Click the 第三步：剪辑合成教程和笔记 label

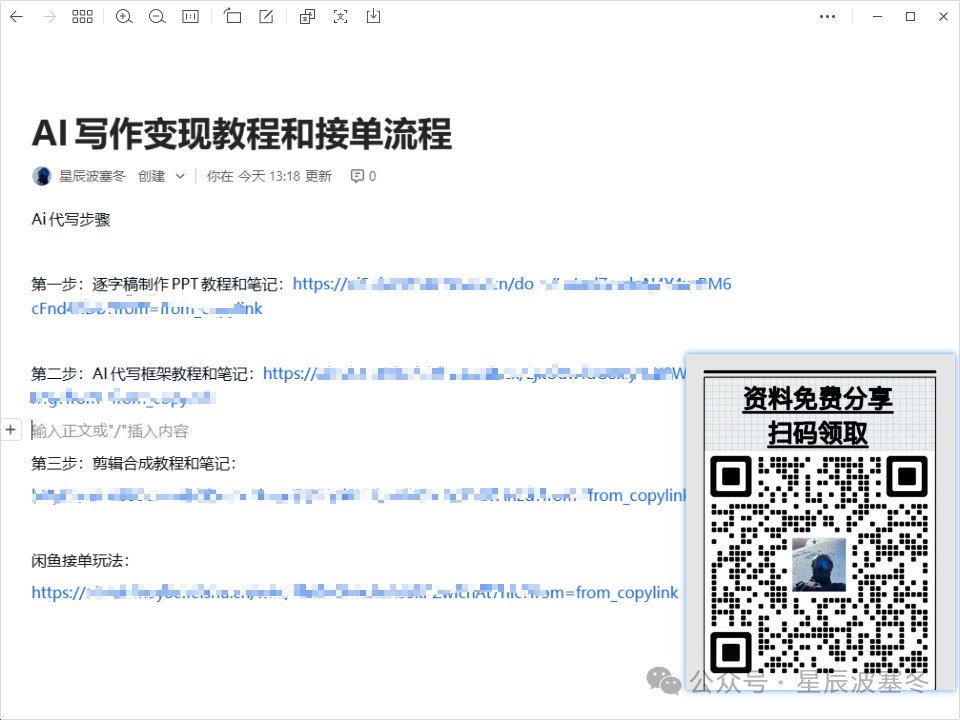pyautogui.click(x=133, y=463)
